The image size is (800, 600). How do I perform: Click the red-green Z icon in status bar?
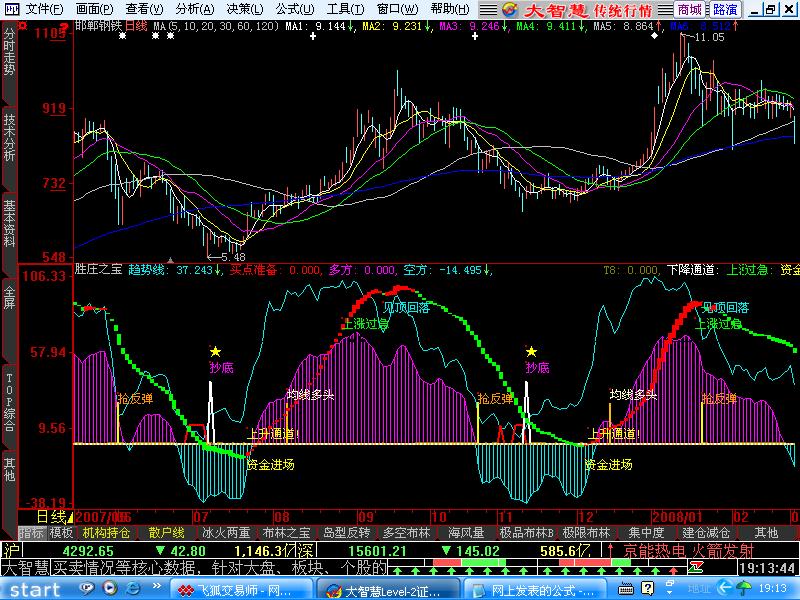coord(695,567)
